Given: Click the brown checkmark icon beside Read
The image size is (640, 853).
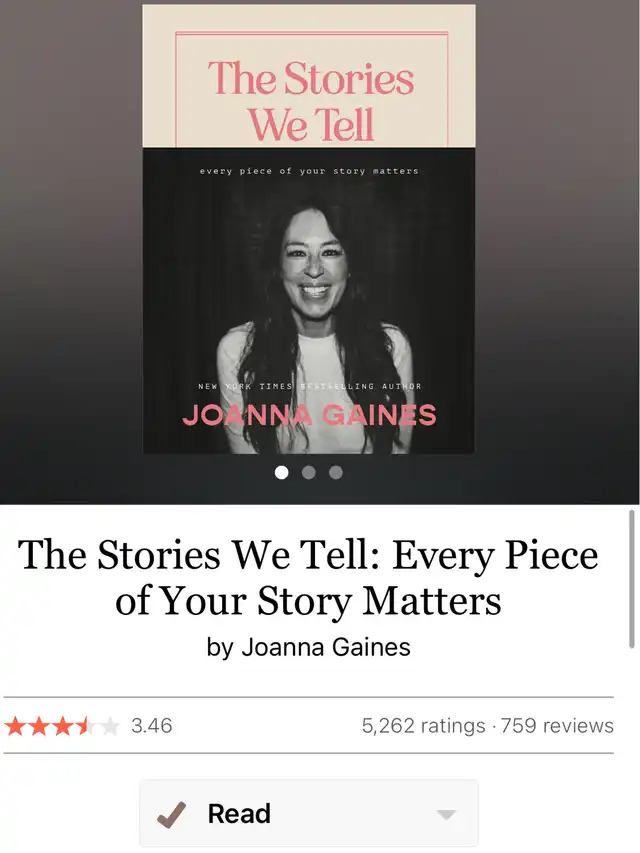Looking at the screenshot, I should pyautogui.click(x=171, y=814).
